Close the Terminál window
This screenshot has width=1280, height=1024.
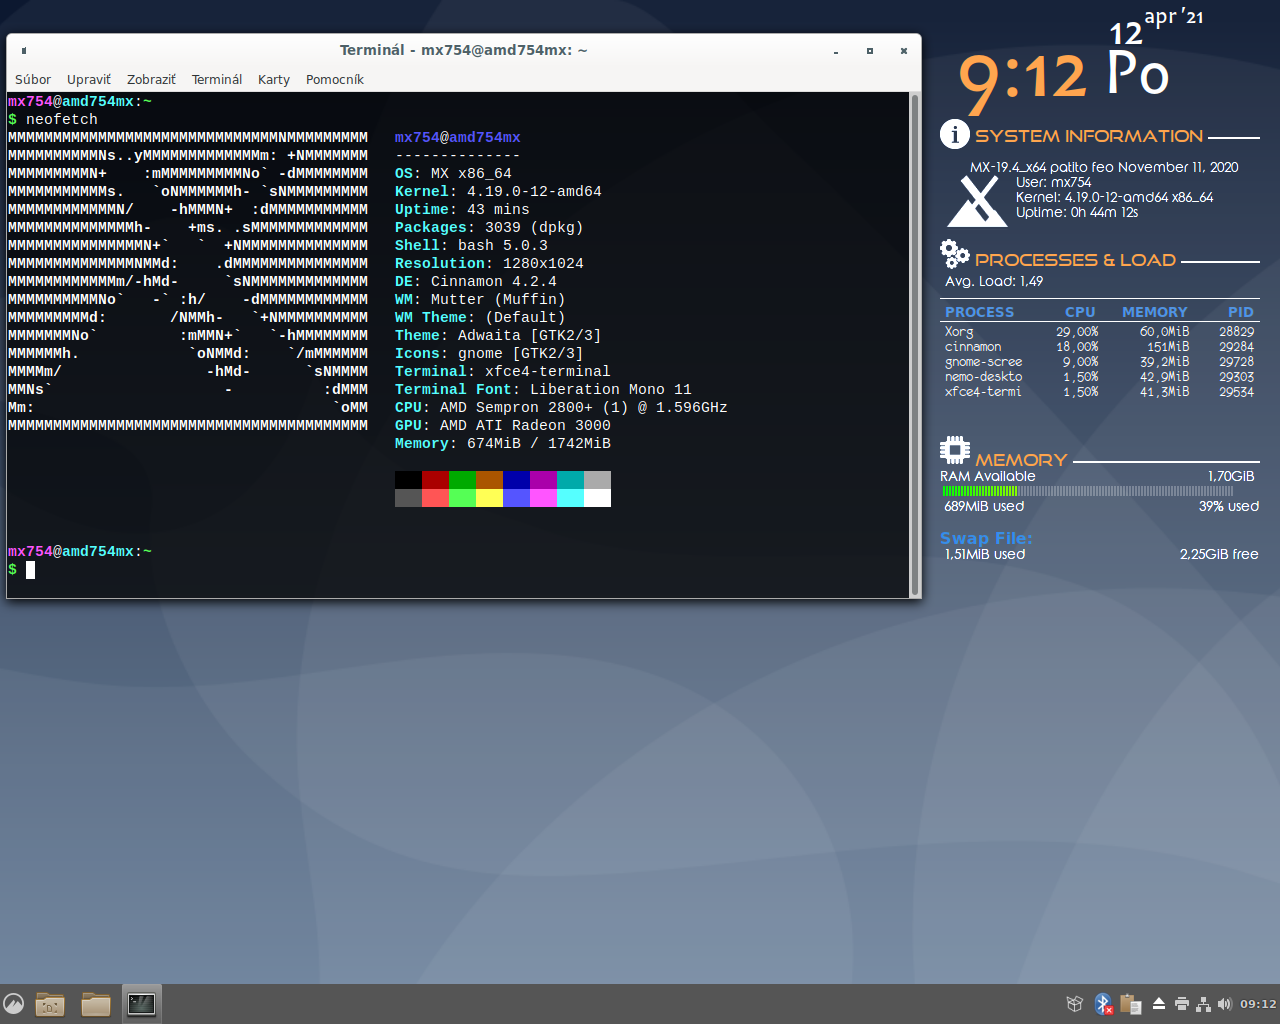pos(904,50)
